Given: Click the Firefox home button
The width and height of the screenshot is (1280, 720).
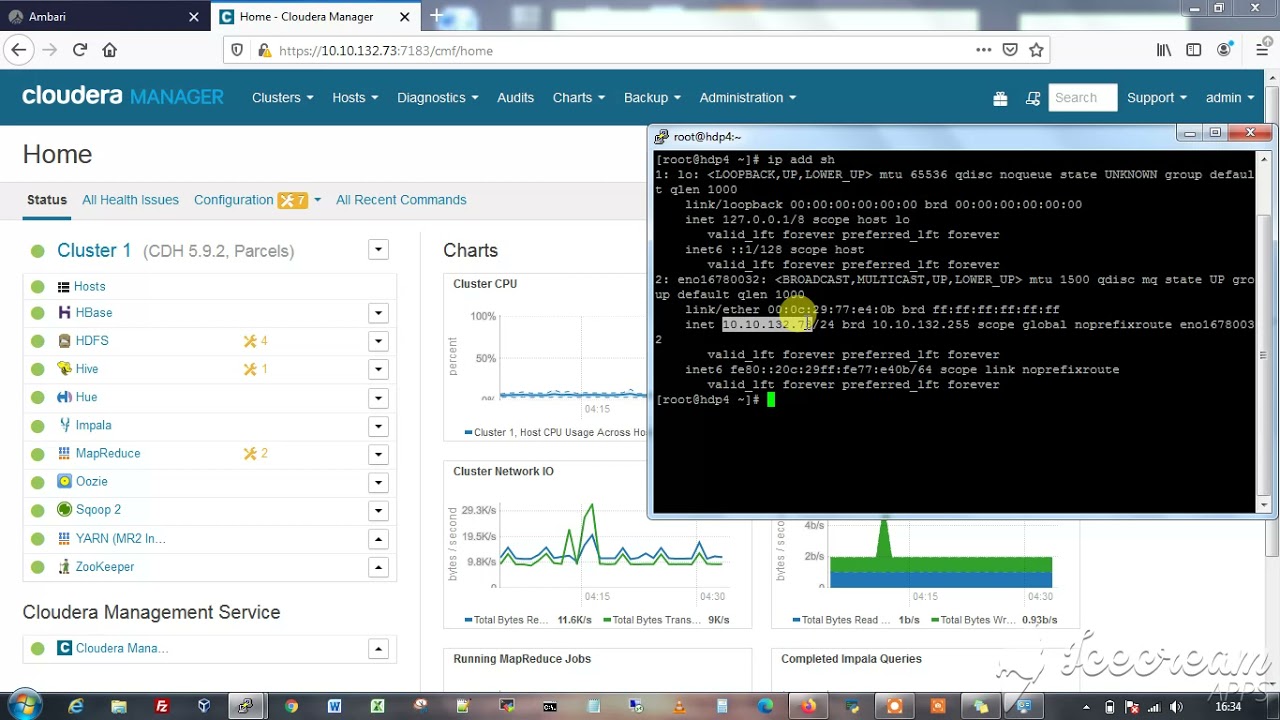Looking at the screenshot, I should (x=110, y=50).
